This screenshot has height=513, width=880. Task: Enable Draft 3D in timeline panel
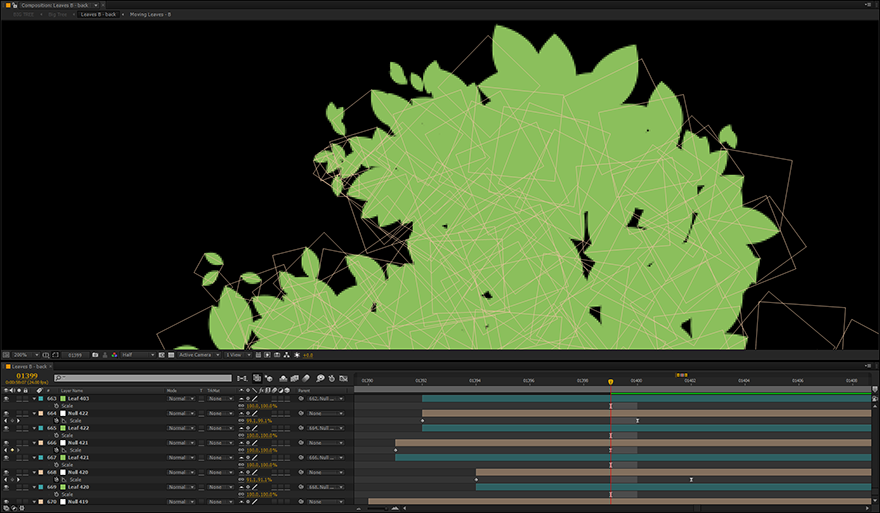(268, 378)
